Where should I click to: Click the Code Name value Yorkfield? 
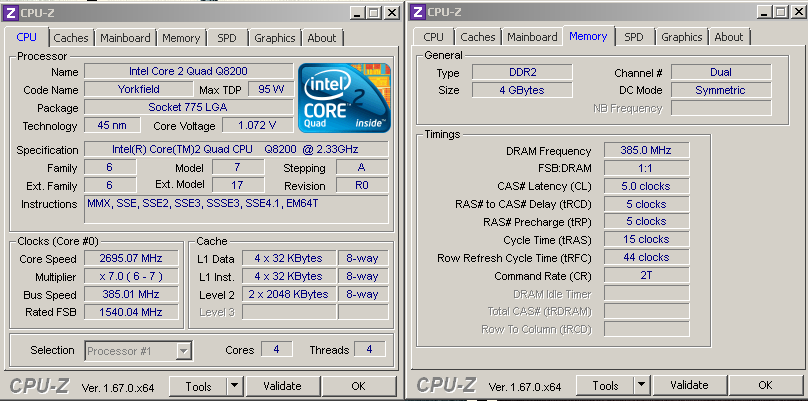coord(139,89)
